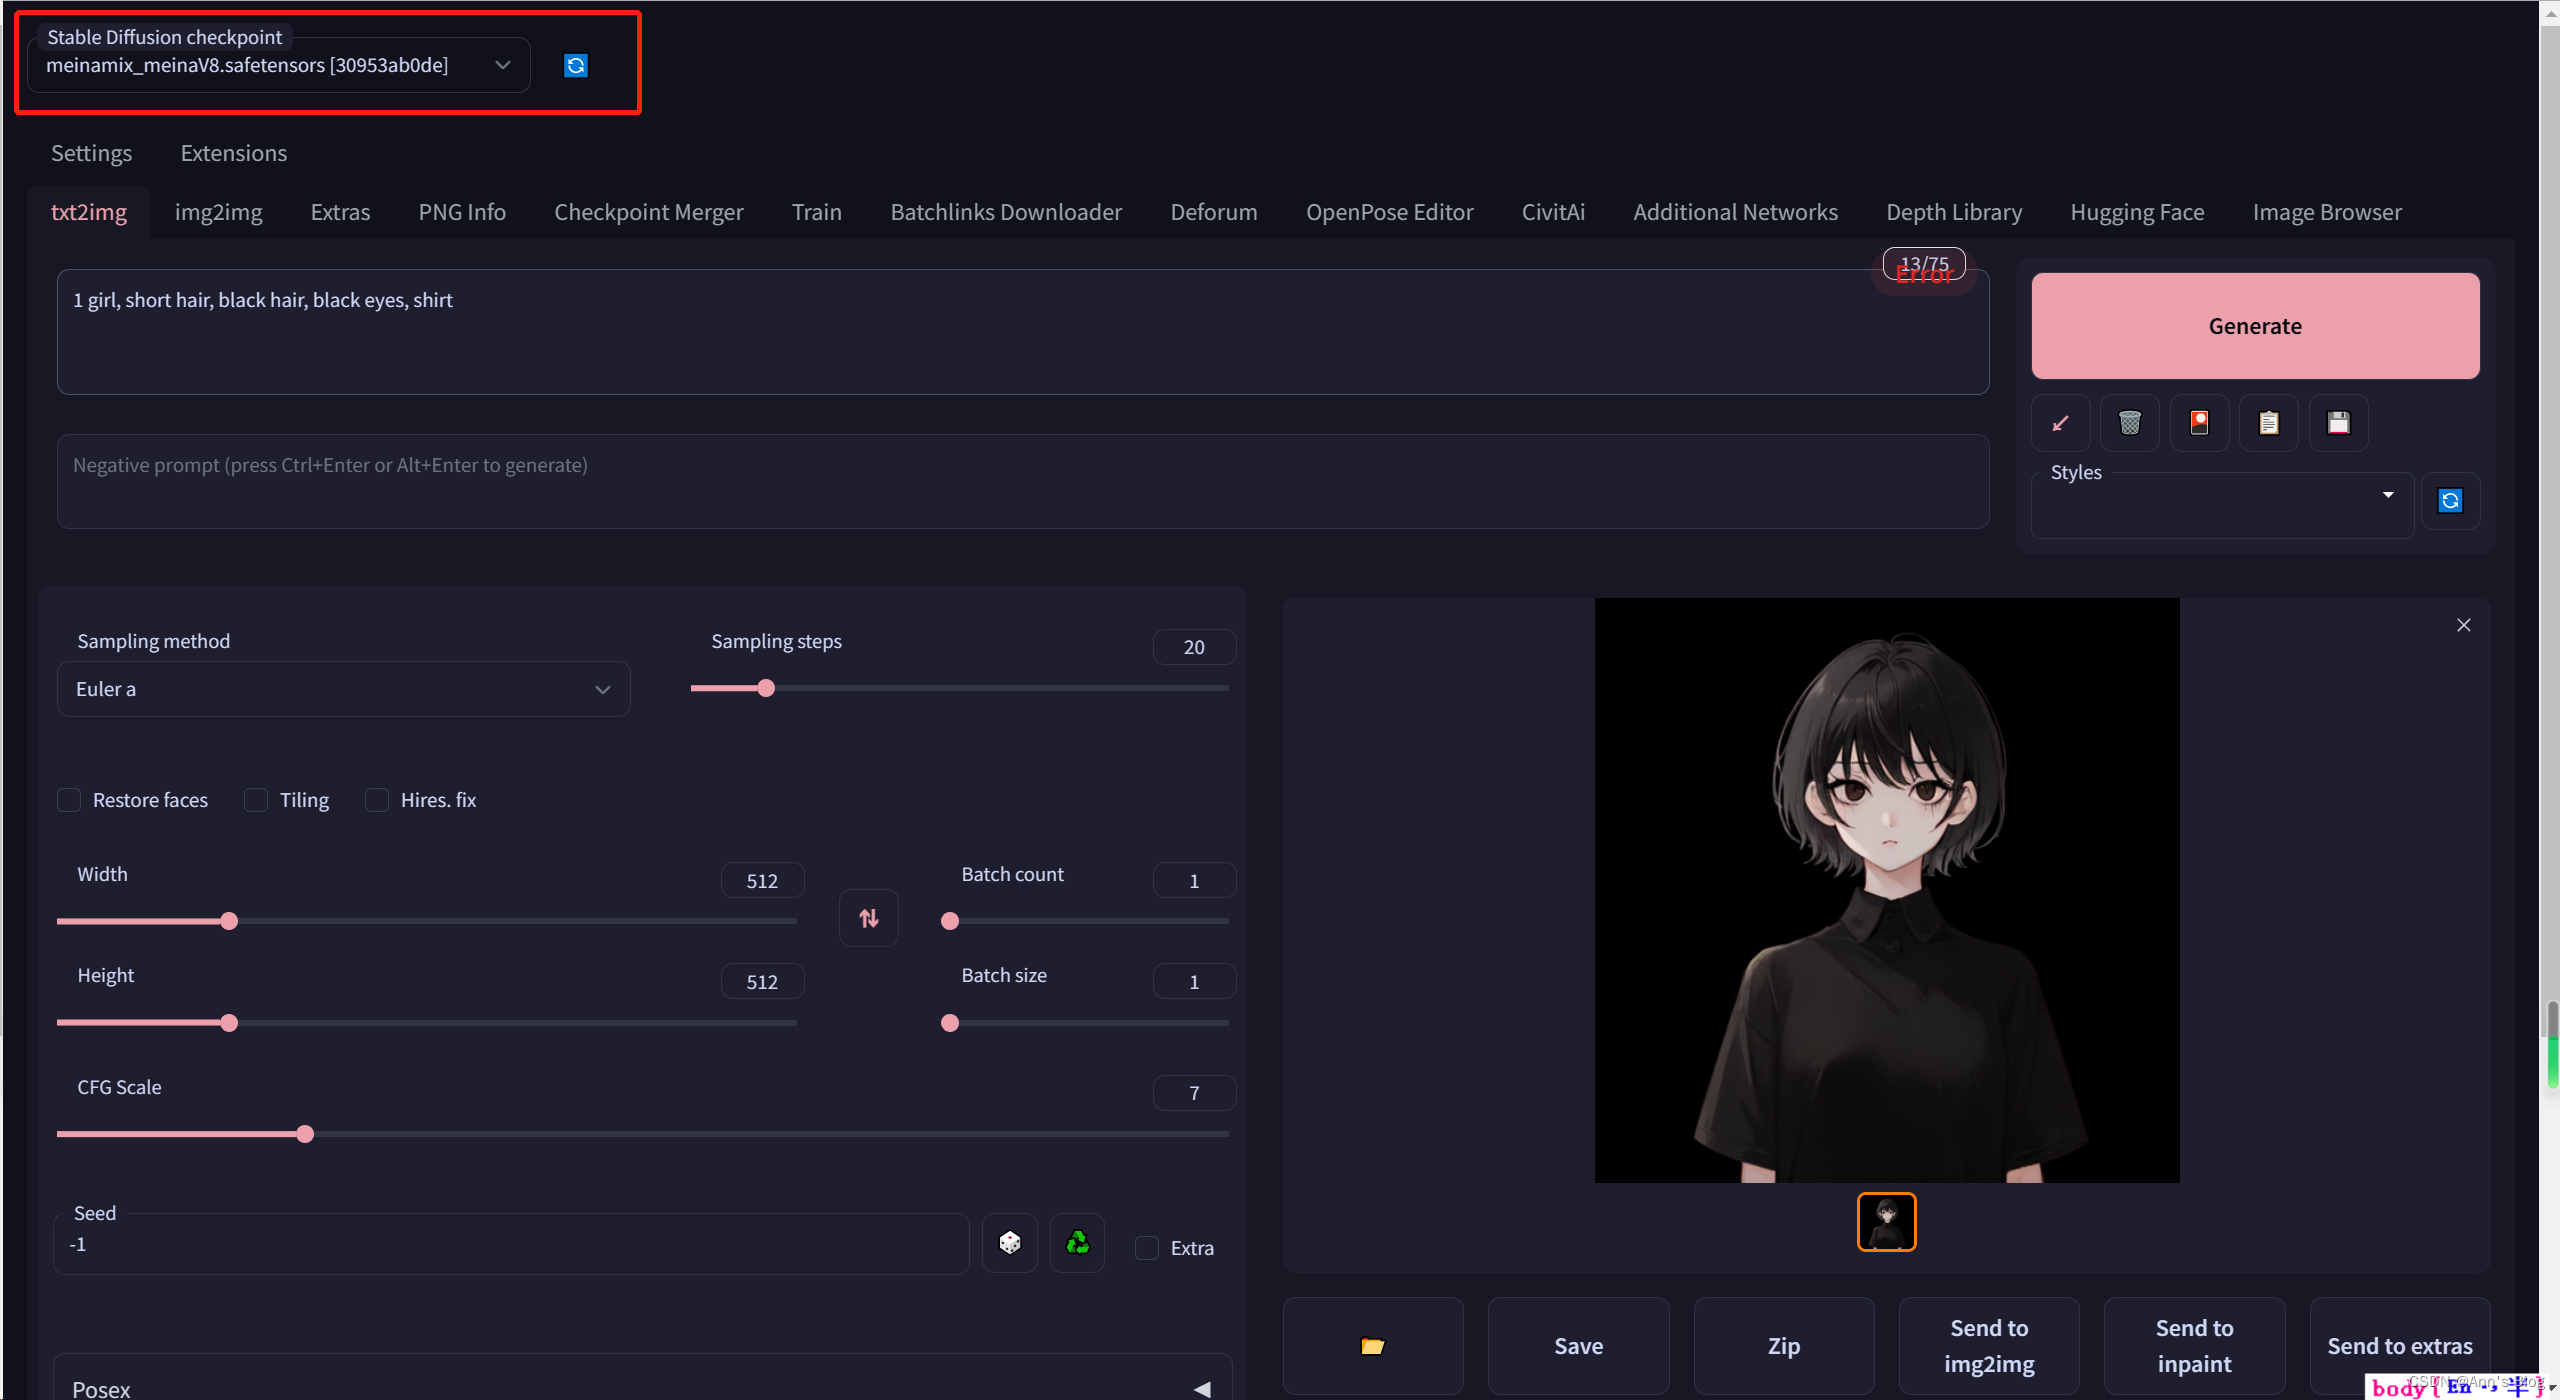The width and height of the screenshot is (2560, 1400).
Task: Click the clipboard icon to apply styles
Action: [x=2269, y=423]
